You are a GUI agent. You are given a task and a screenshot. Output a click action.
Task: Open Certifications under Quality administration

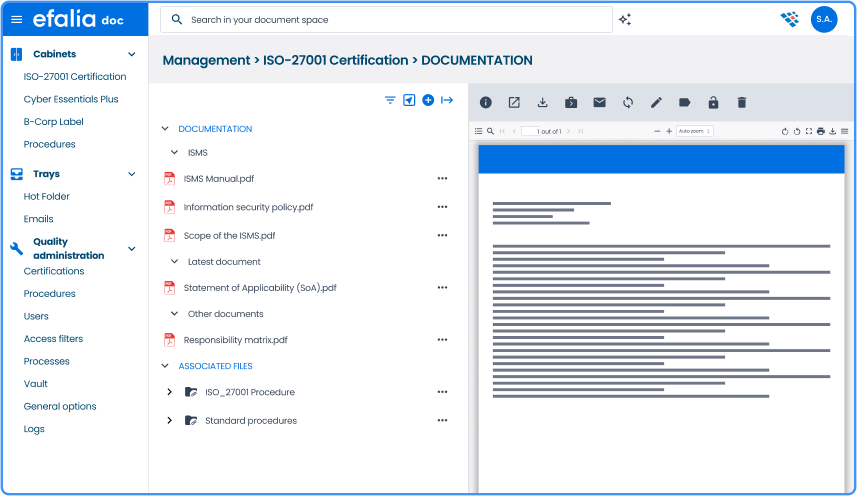coord(54,271)
